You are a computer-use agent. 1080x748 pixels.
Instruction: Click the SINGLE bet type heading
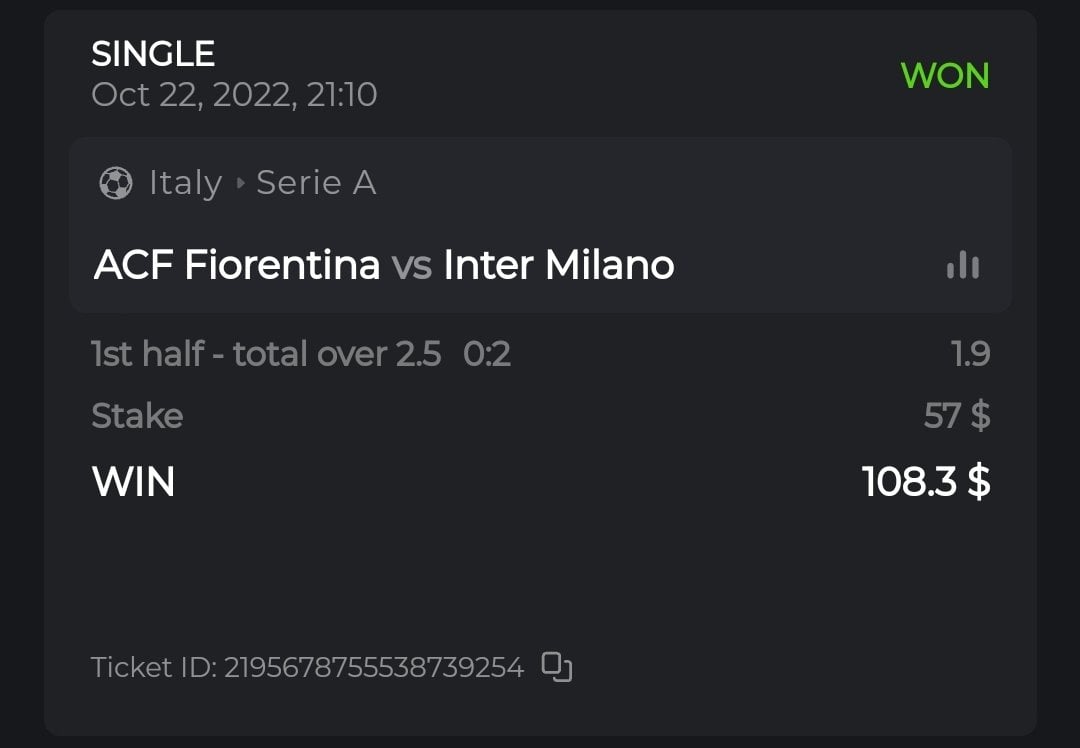153,54
